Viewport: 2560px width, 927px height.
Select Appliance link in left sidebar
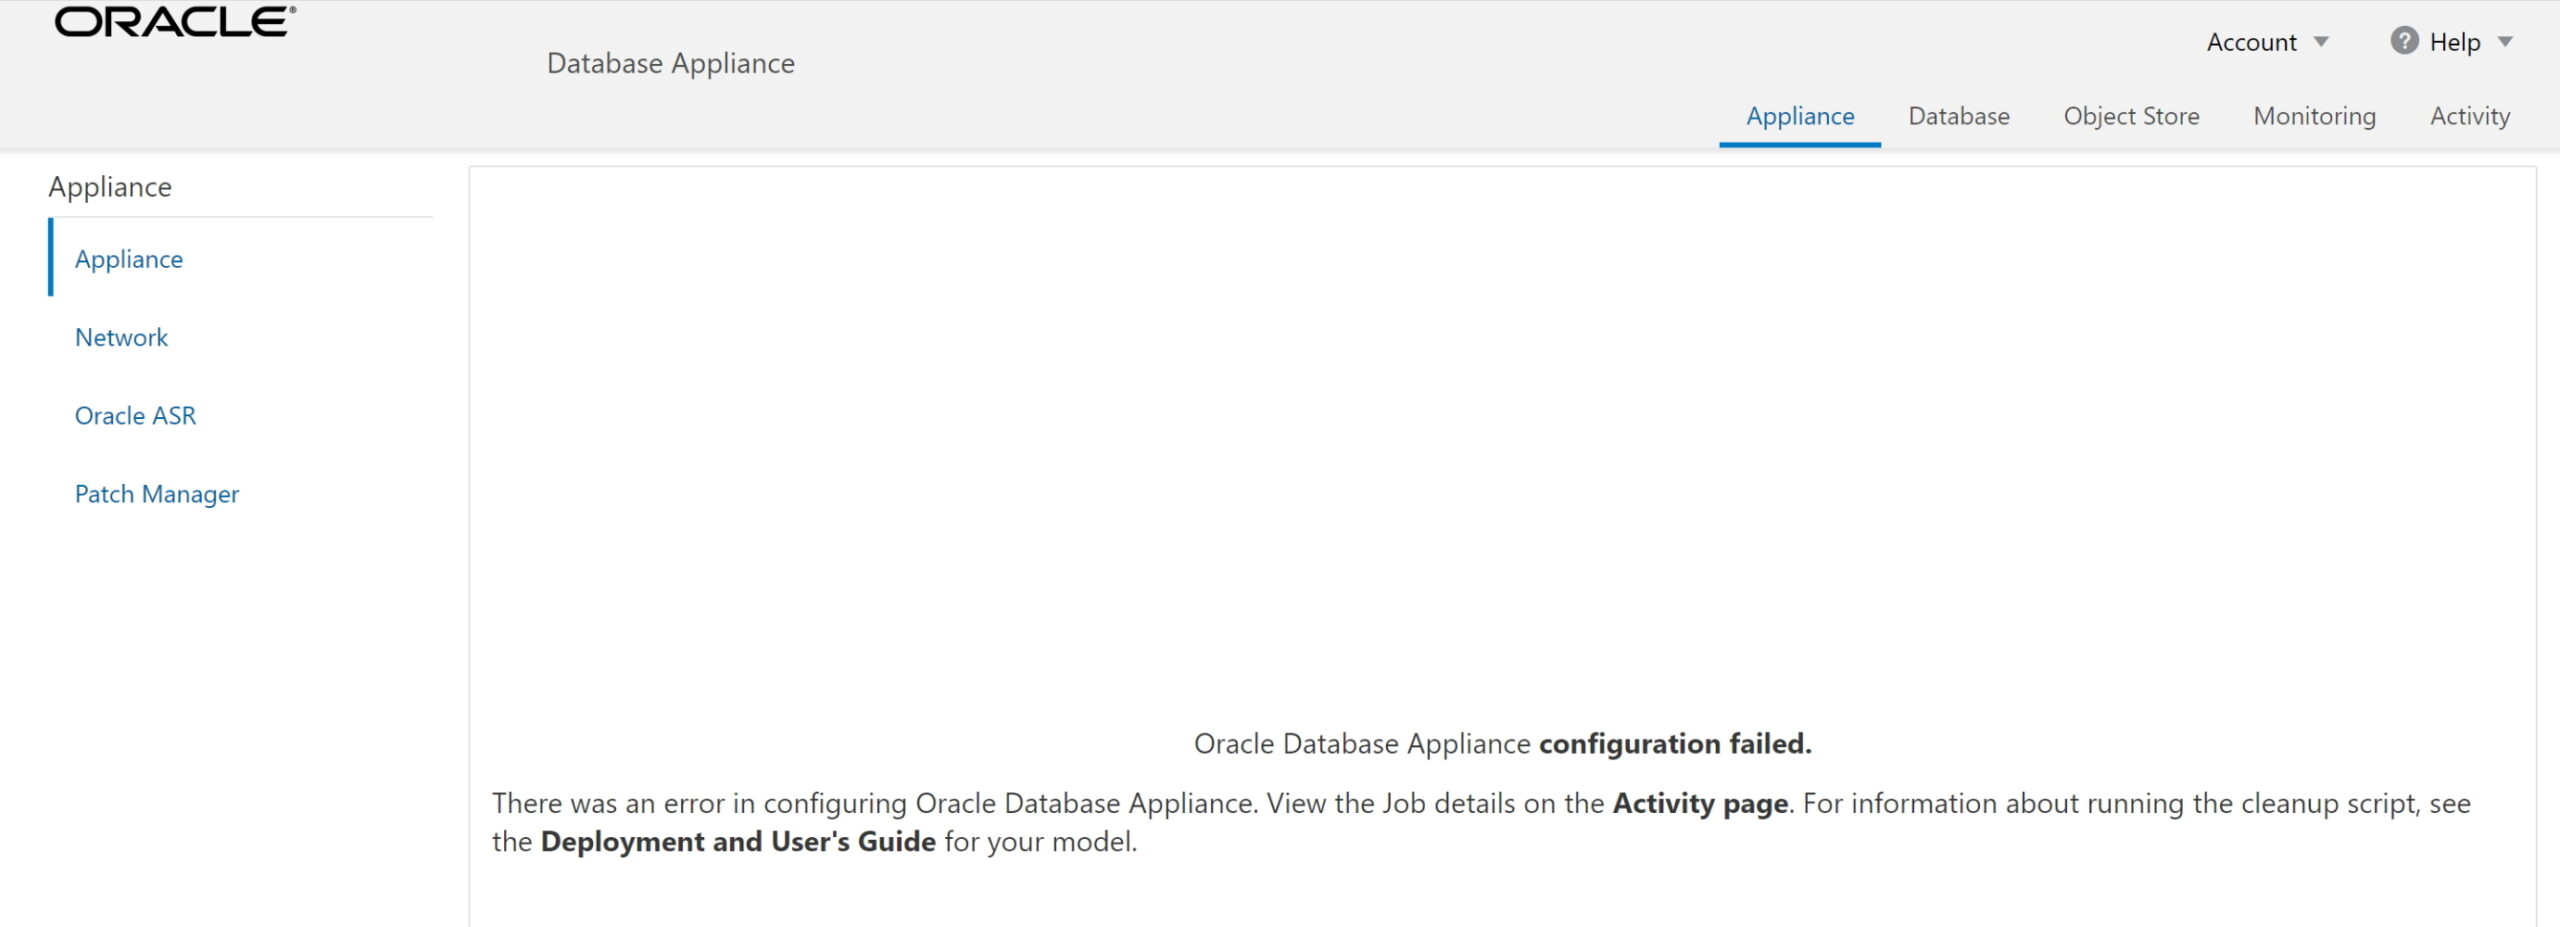(129, 259)
